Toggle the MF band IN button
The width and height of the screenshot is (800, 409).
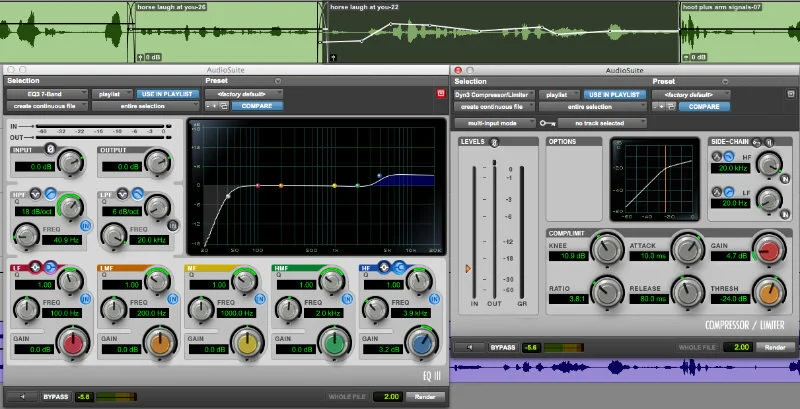[x=260, y=299]
